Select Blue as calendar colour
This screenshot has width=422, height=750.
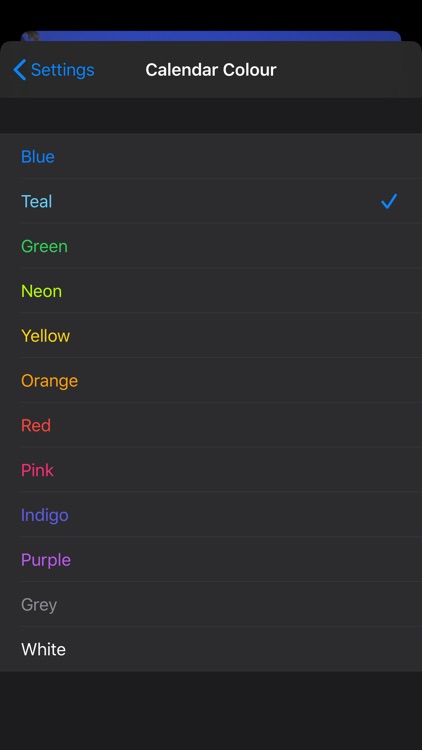coord(211,156)
